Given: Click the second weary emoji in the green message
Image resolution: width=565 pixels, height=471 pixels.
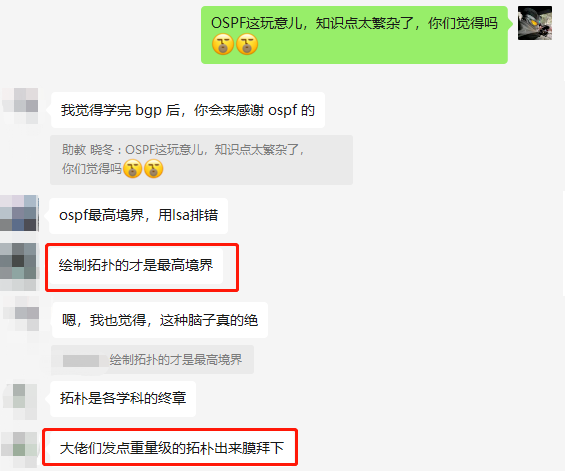Looking at the screenshot, I should coord(247,45).
